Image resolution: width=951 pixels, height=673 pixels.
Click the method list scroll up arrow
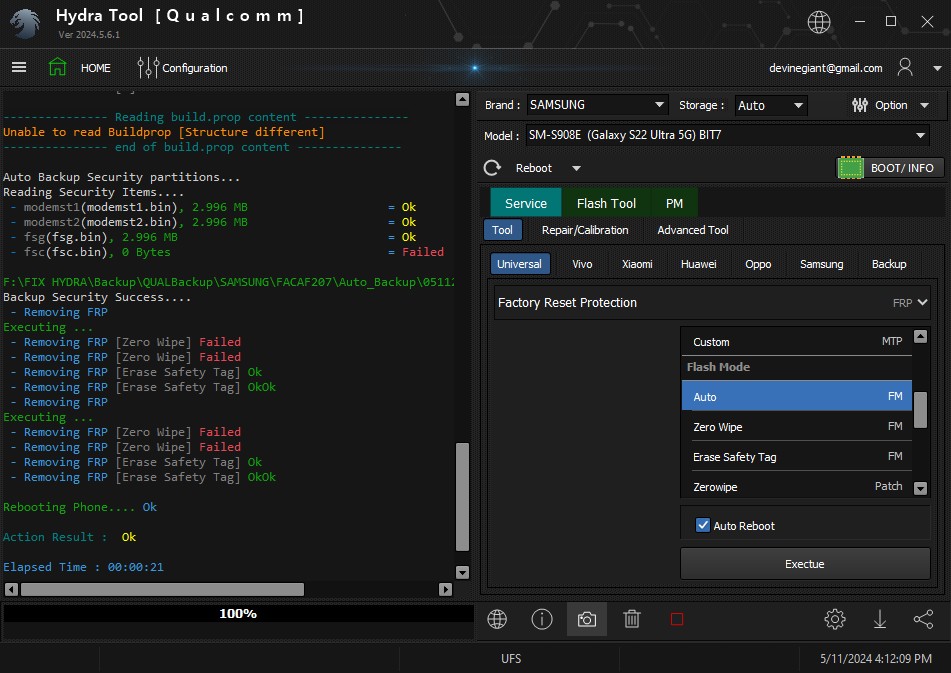coord(920,336)
